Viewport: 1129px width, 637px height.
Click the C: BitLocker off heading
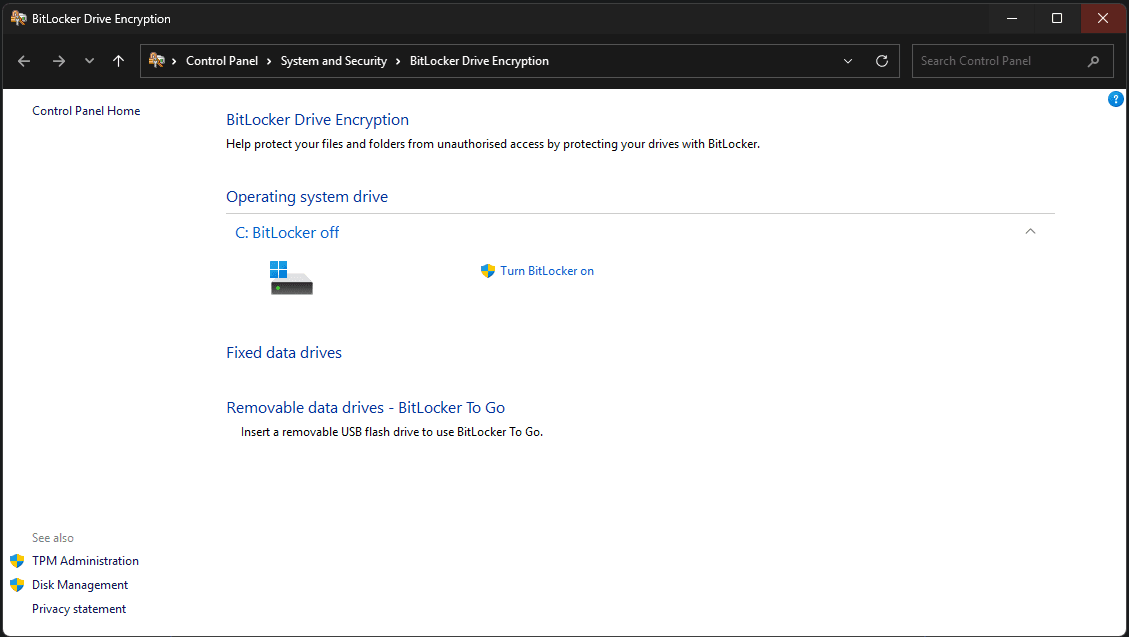tap(287, 232)
